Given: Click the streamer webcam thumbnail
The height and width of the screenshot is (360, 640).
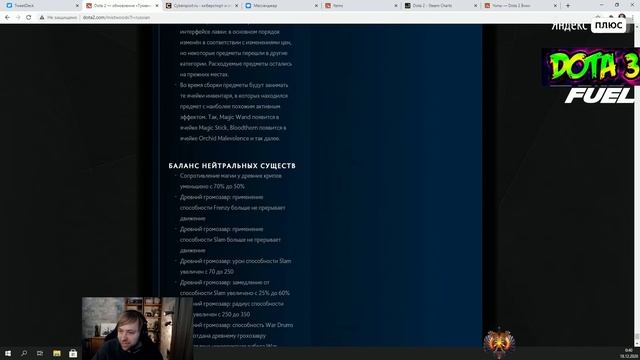Looking at the screenshot, I should 137,328.
